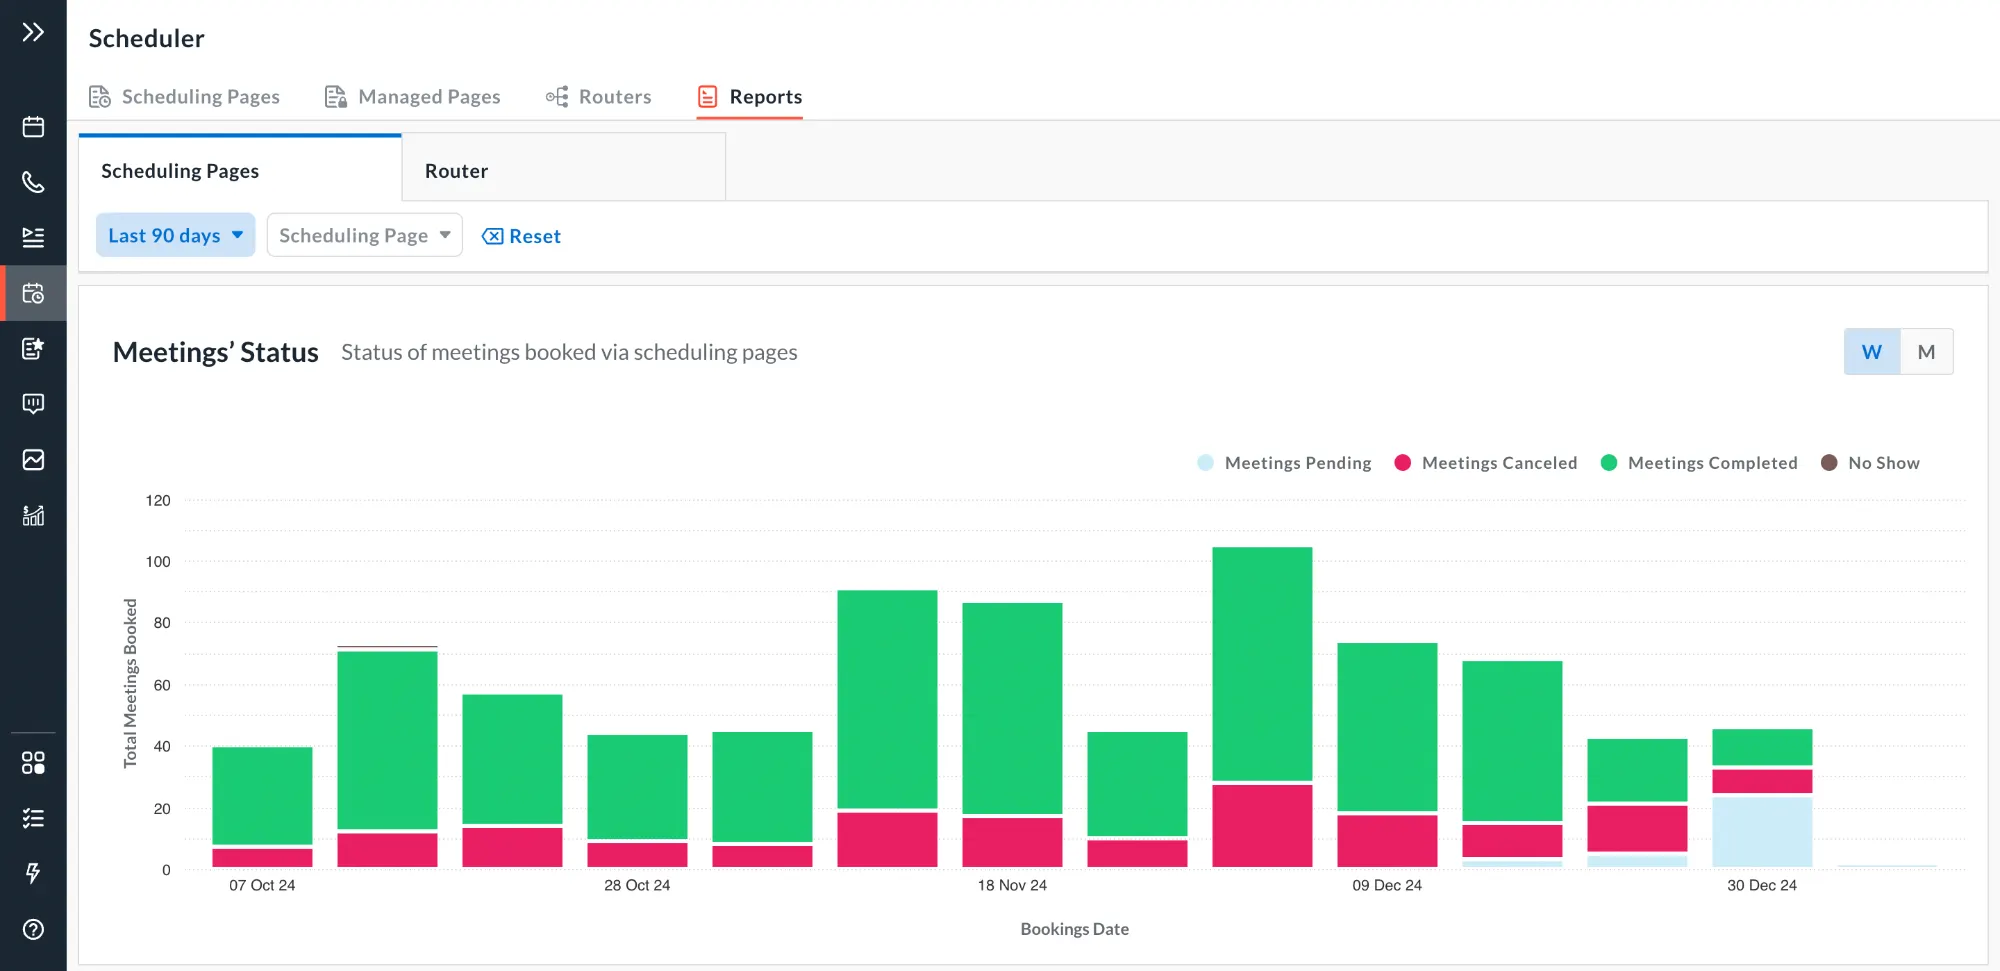The image size is (2000, 971).
Task: Go to Managed Pages tab
Action: pyautogui.click(x=412, y=97)
